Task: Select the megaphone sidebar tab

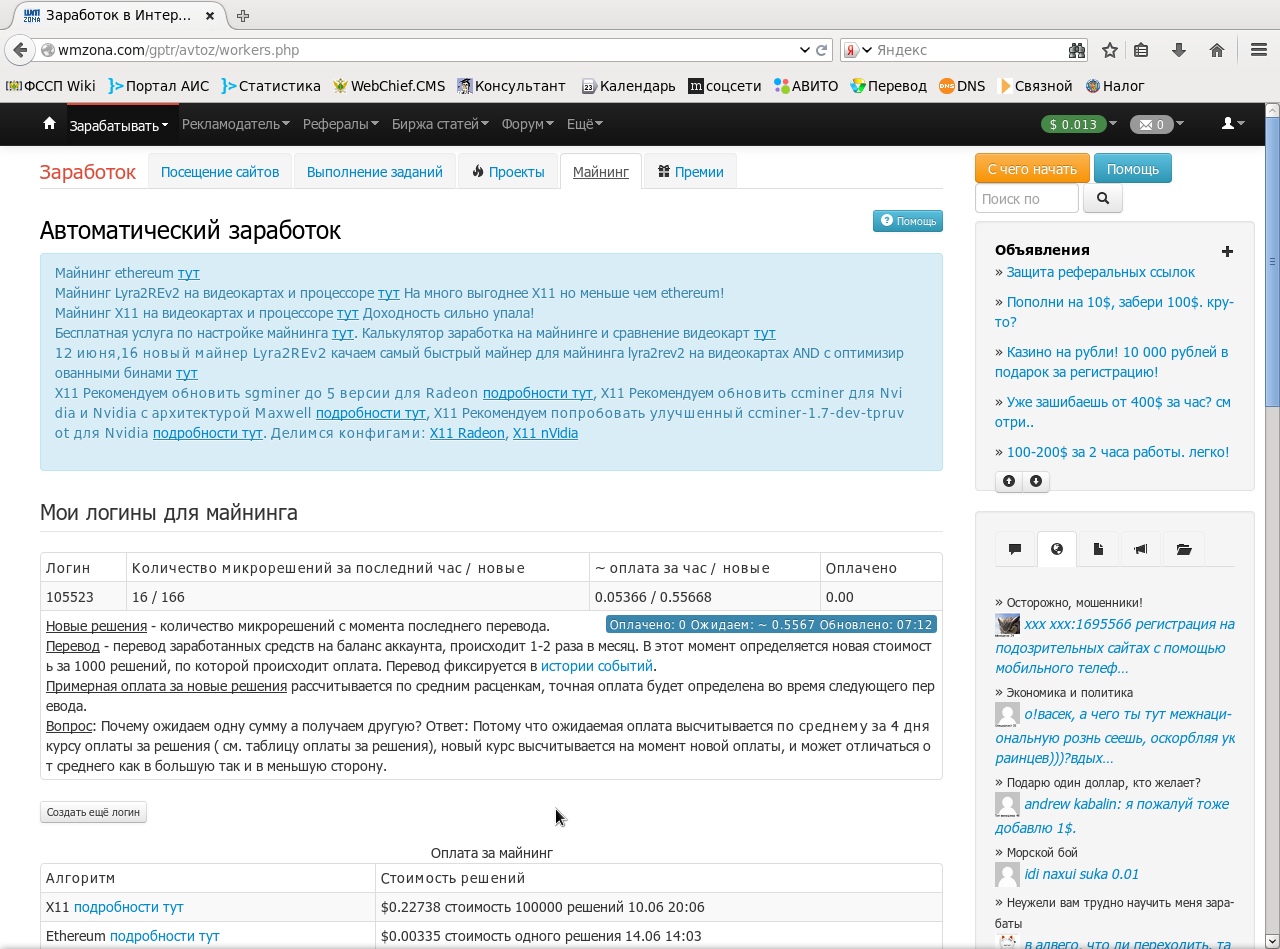Action: click(x=1140, y=549)
